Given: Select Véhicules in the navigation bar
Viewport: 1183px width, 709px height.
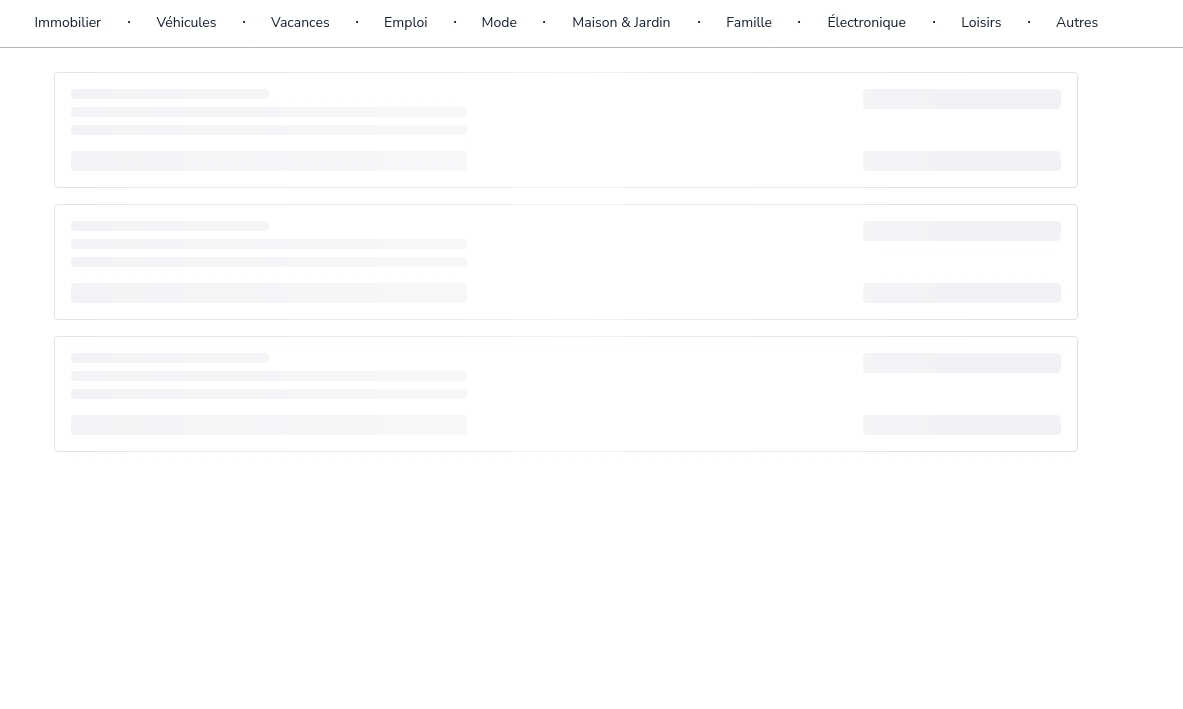Looking at the screenshot, I should tap(186, 22).
